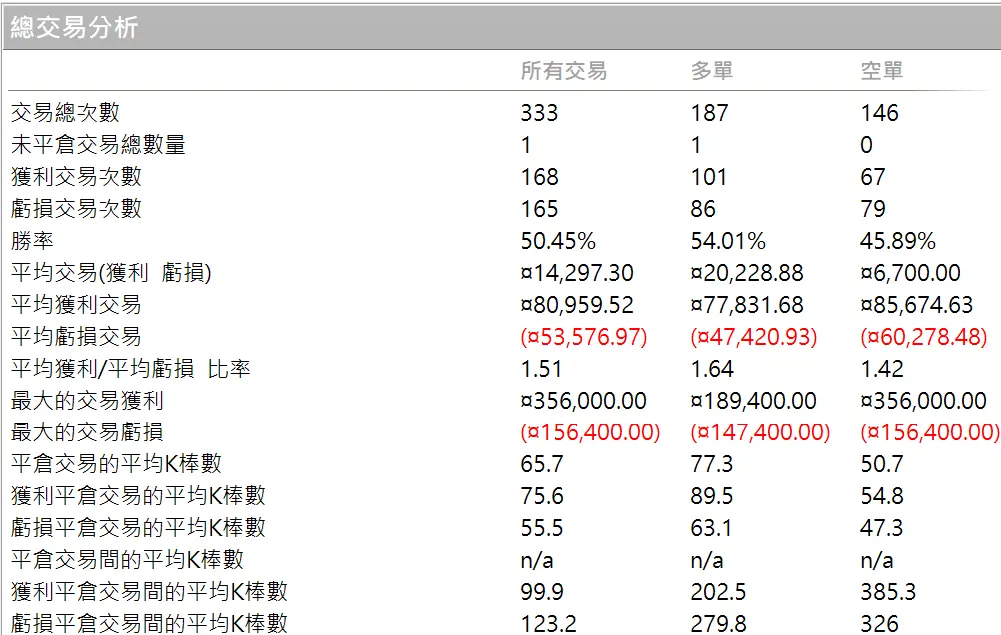Viewport: 1001px width, 635px height.
Task: Click the 虧損交易次數 row label
Action: 73,208
